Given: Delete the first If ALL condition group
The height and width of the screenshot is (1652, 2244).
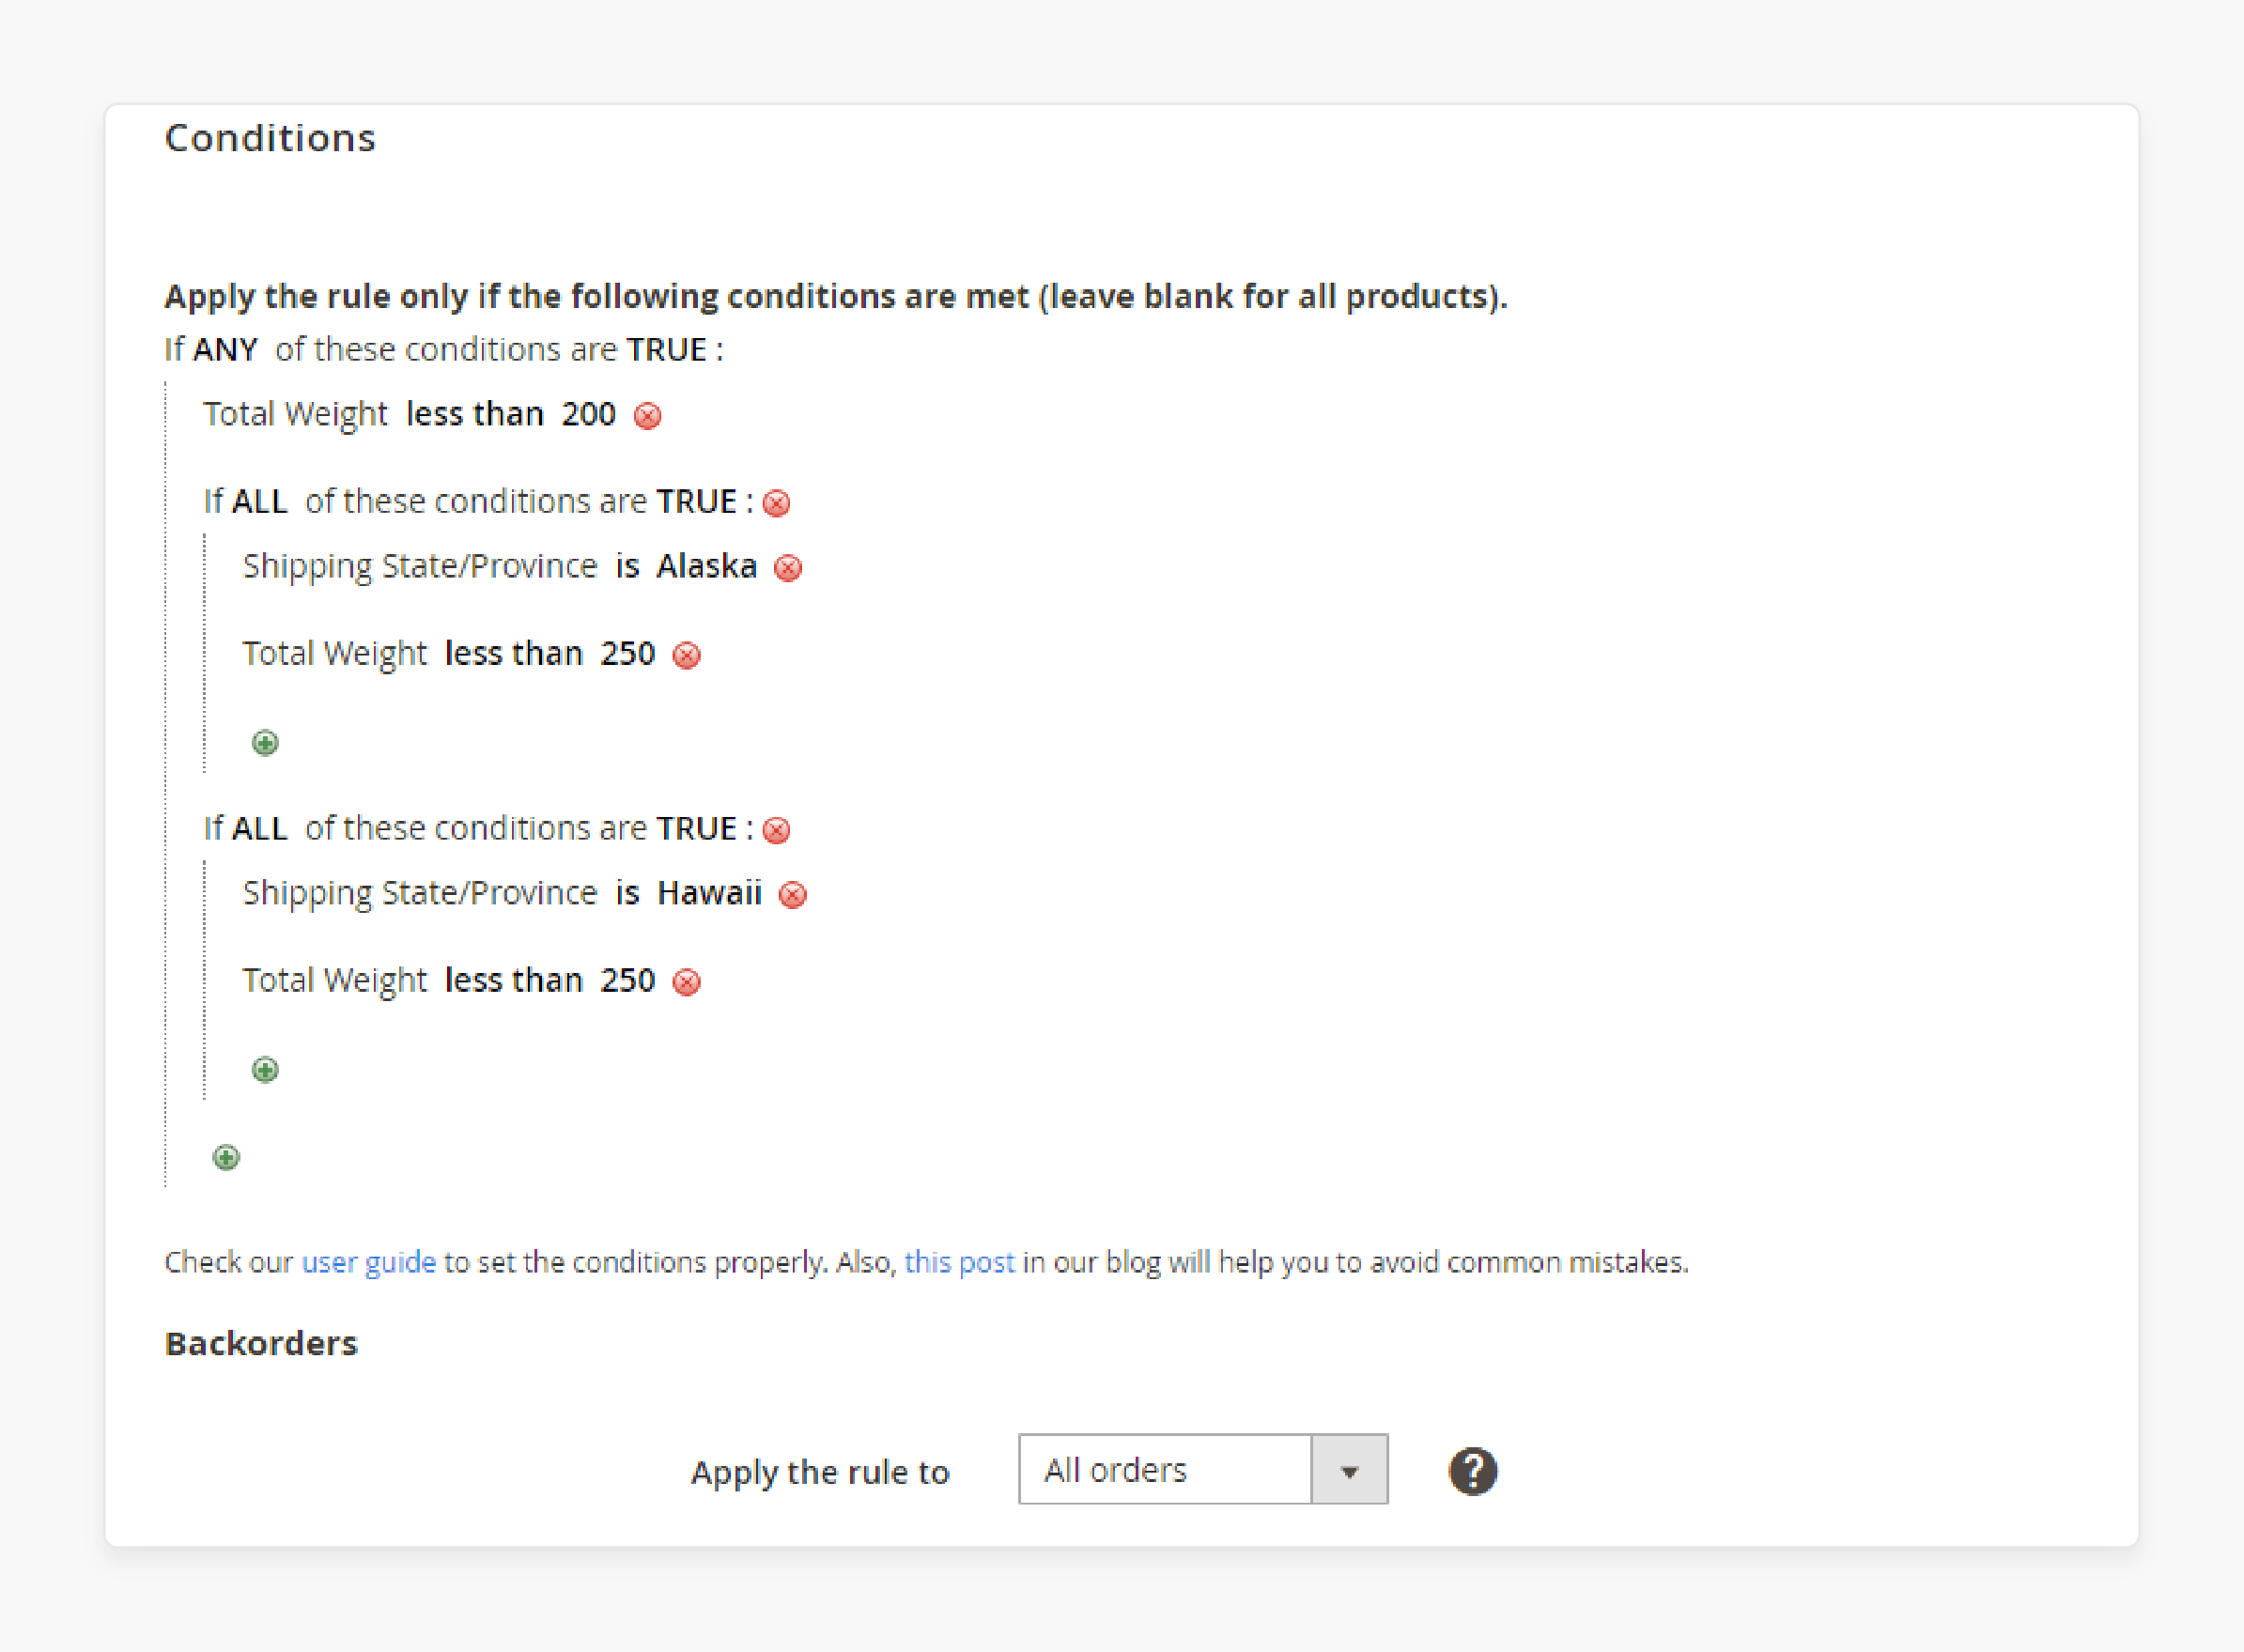Looking at the screenshot, I should [776, 502].
